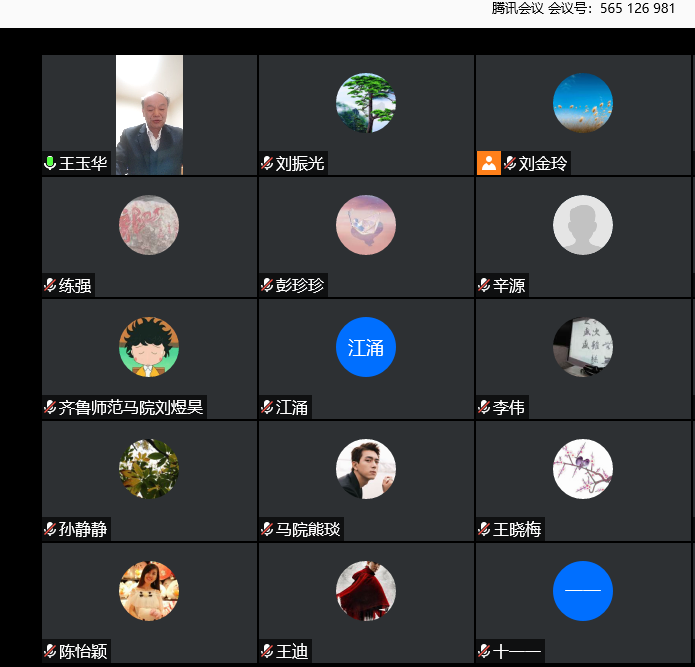Select the blue 江涌 initials avatar
695x667 pixels.
tap(366, 347)
